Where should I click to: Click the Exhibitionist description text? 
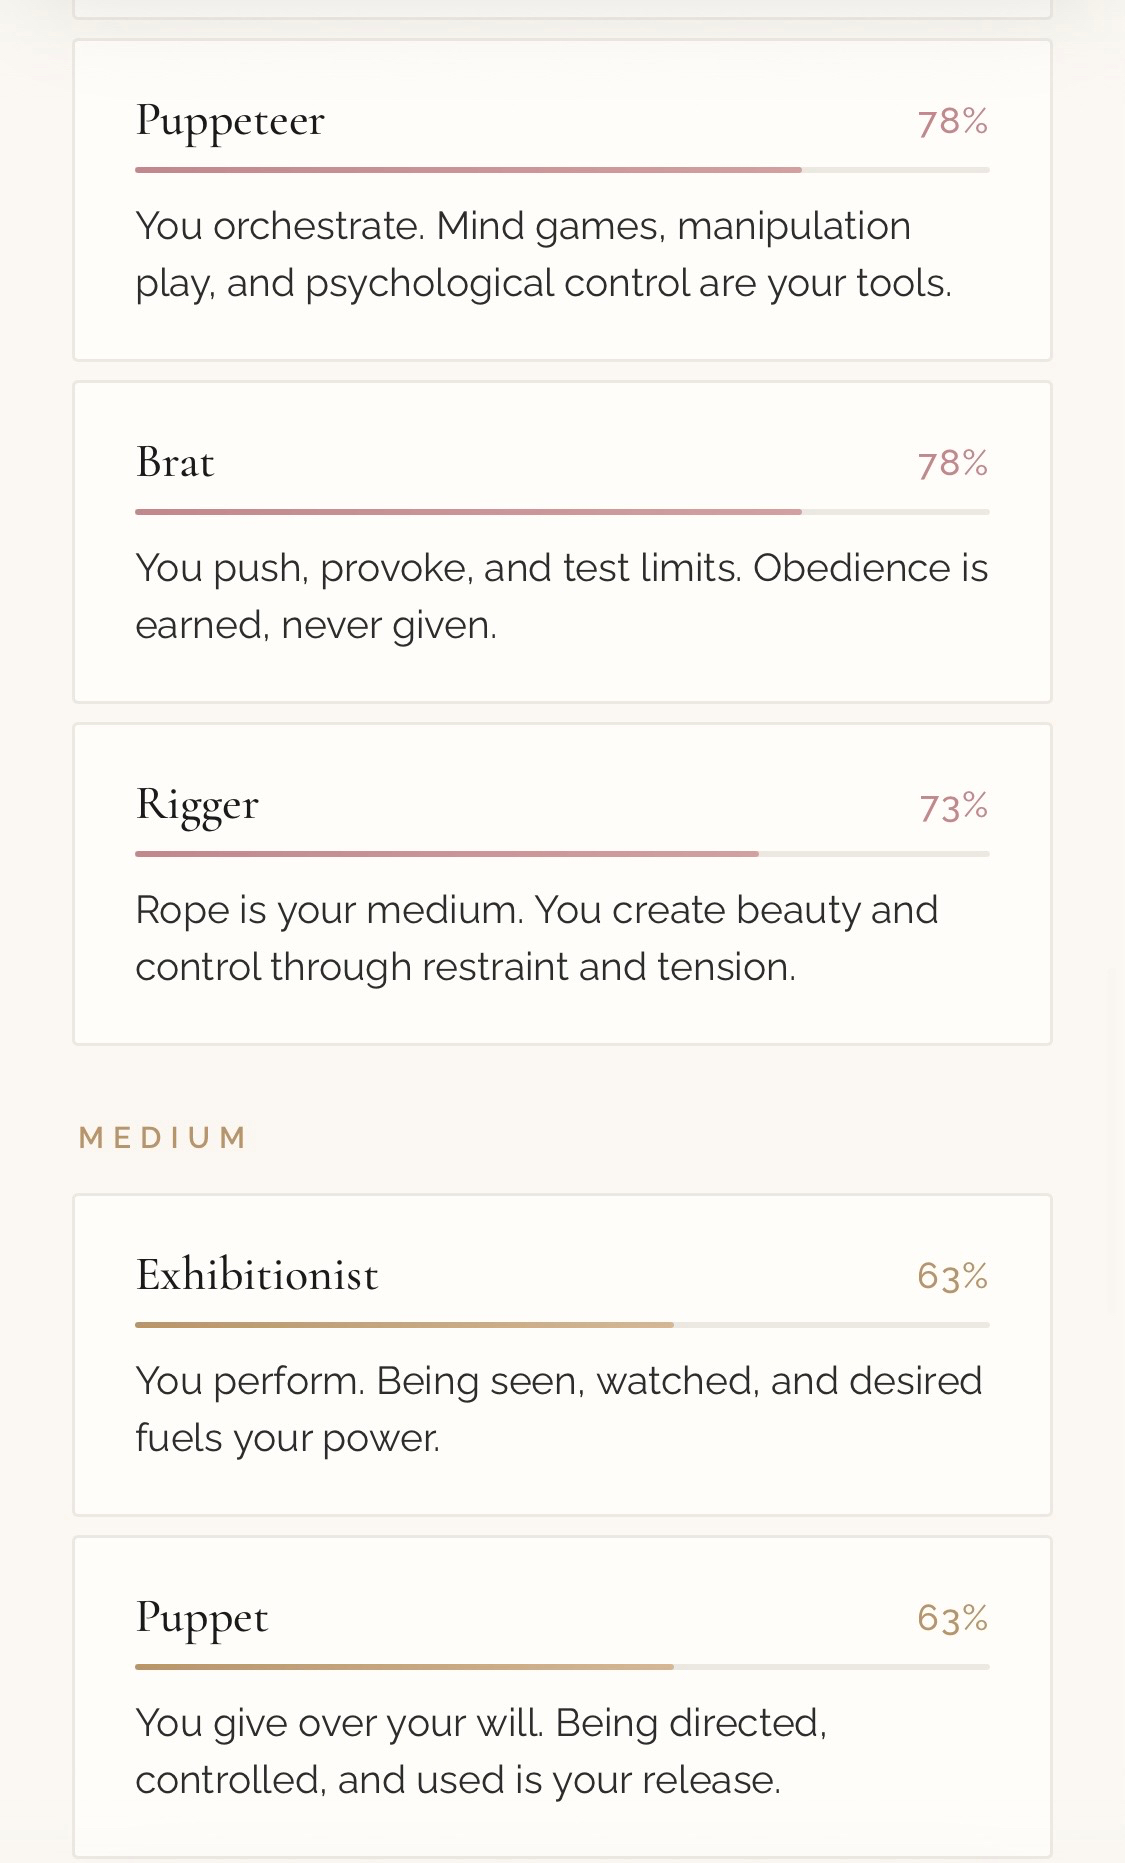[558, 1410]
